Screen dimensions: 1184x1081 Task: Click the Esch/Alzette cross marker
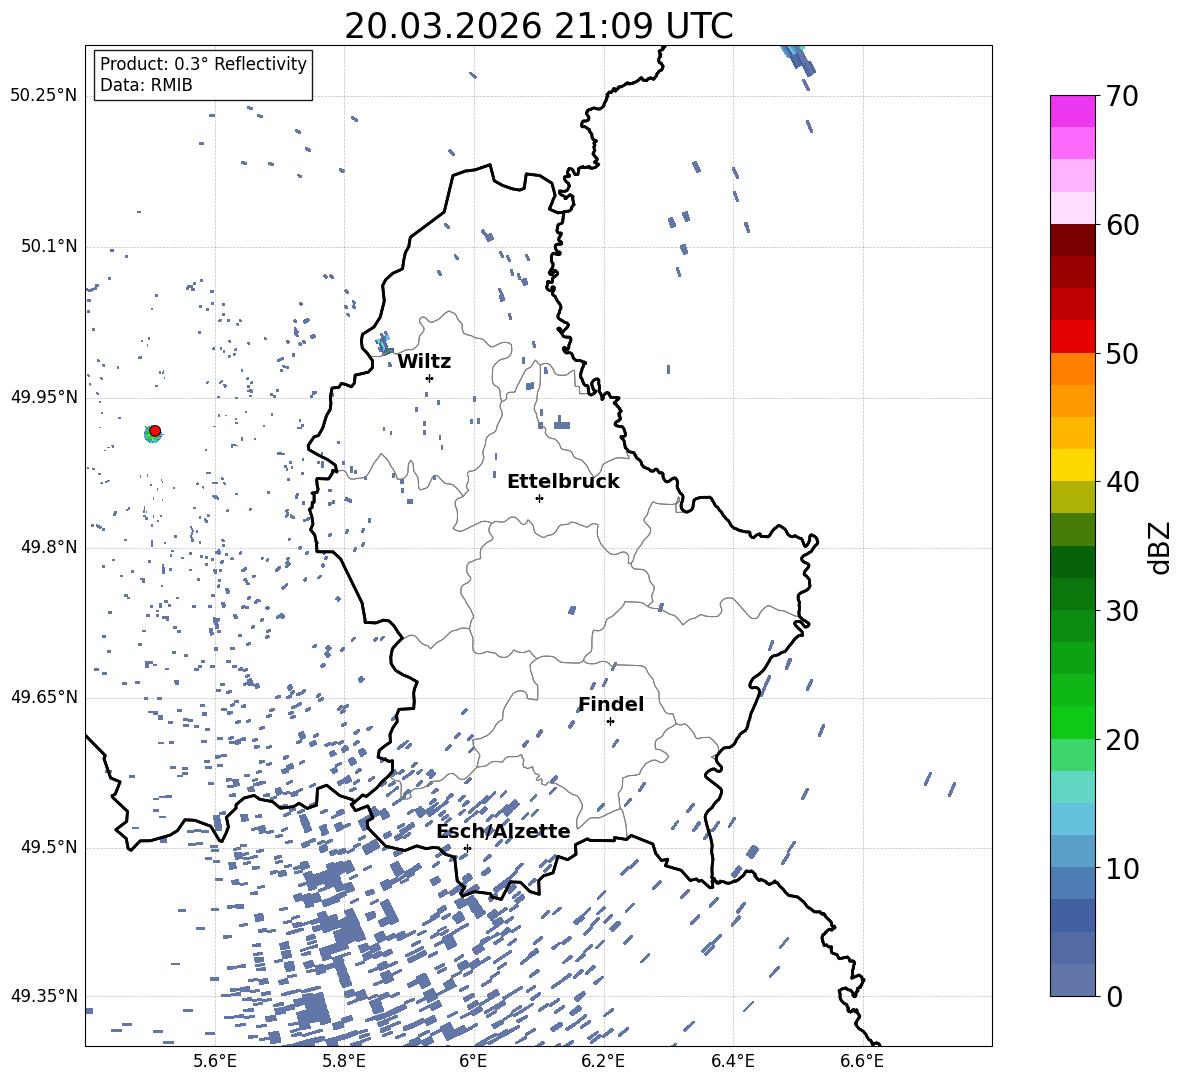[x=467, y=848]
